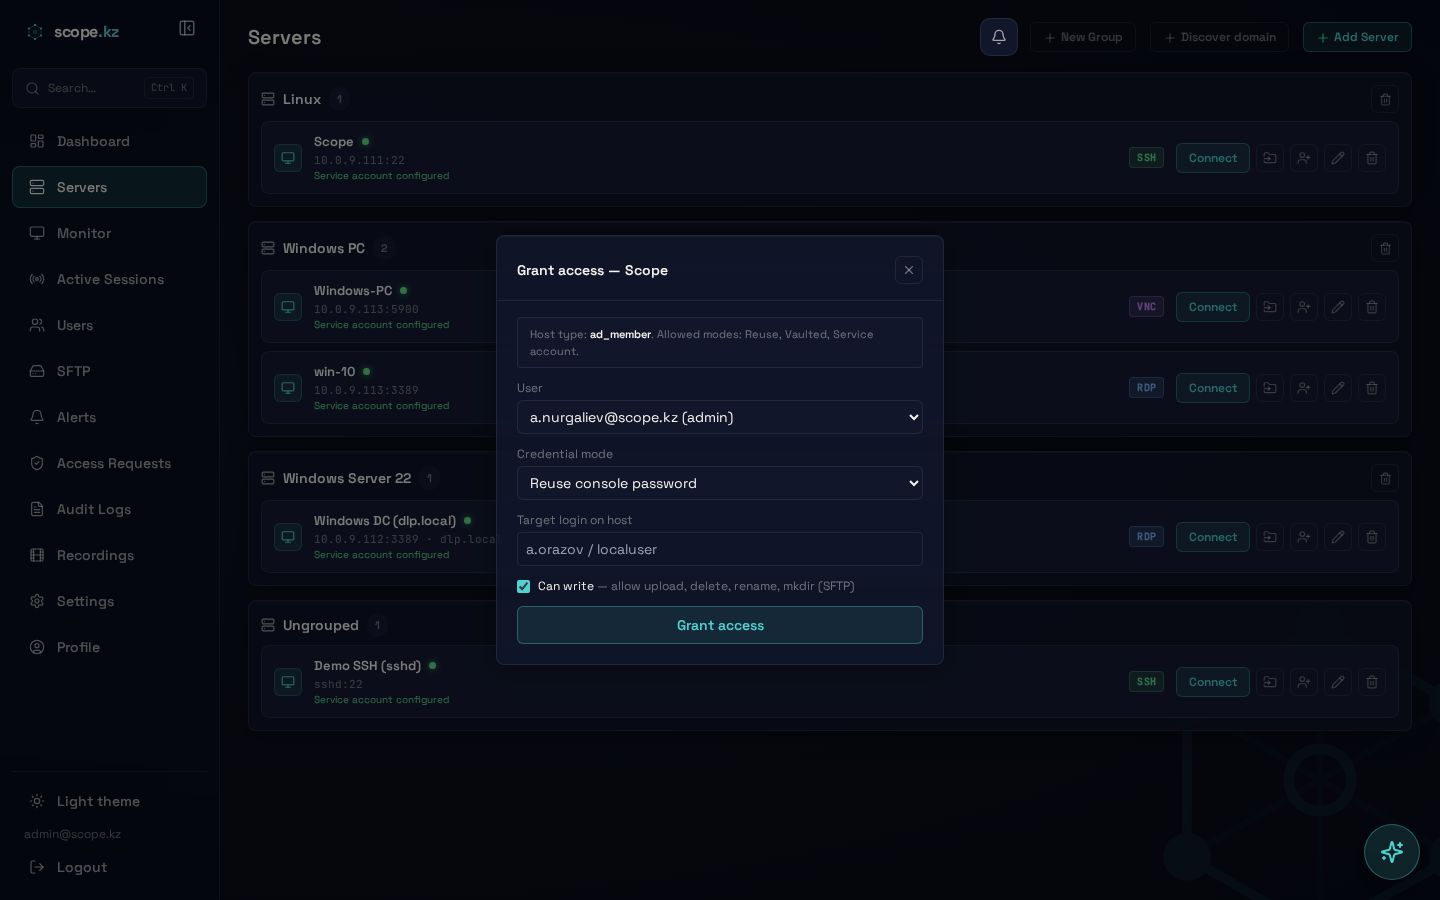
Task: Click Connect on the Scope server row
Action: (x=1212, y=158)
